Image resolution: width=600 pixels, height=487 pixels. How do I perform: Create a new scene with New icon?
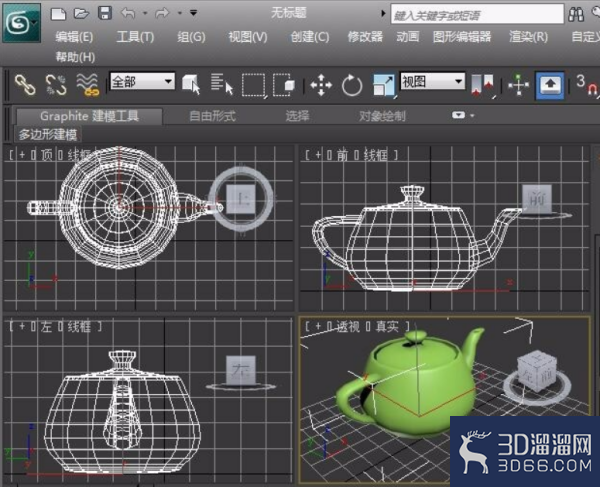[58, 14]
